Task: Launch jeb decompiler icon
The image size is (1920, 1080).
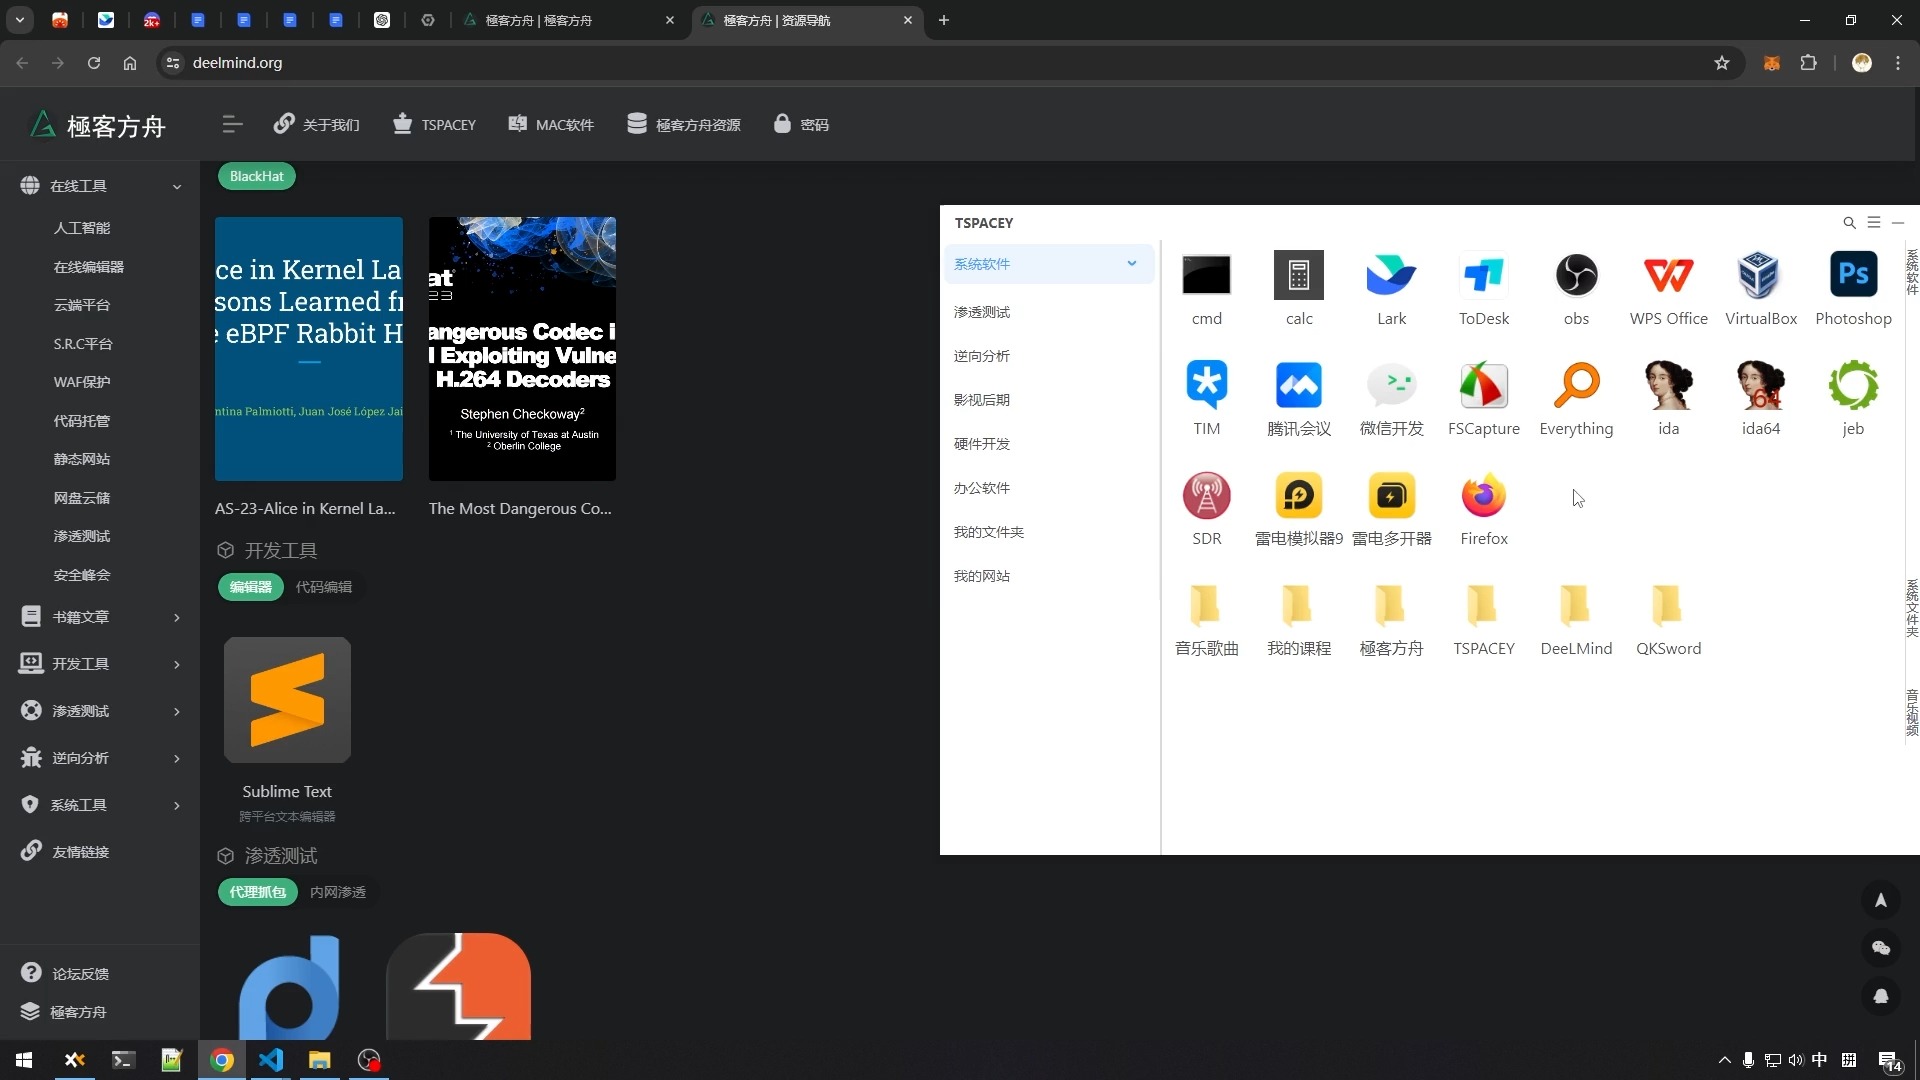Action: [1853, 386]
